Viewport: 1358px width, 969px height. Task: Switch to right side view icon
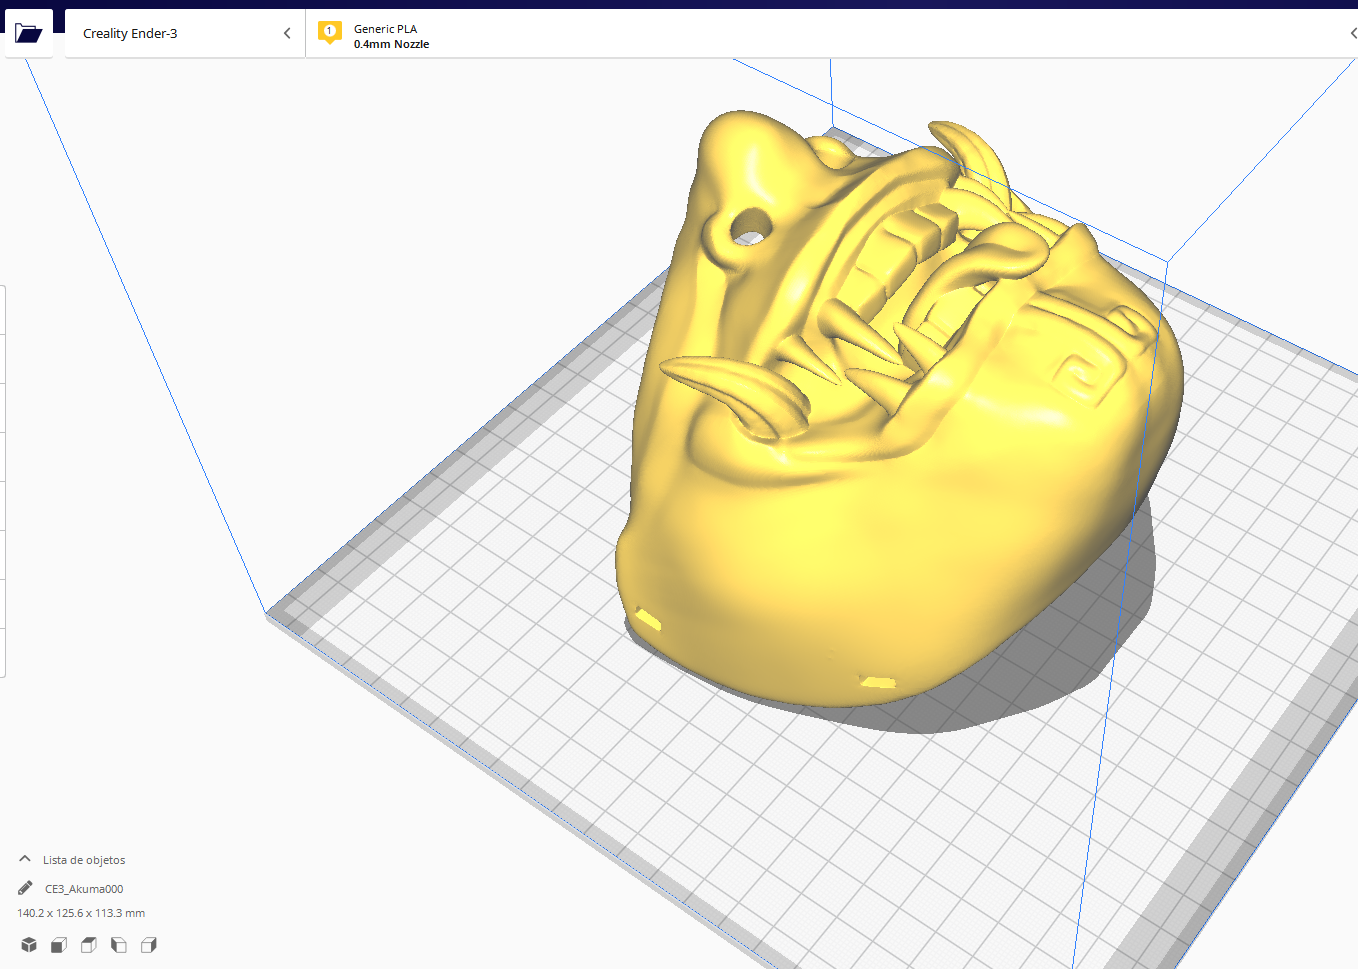click(x=148, y=944)
